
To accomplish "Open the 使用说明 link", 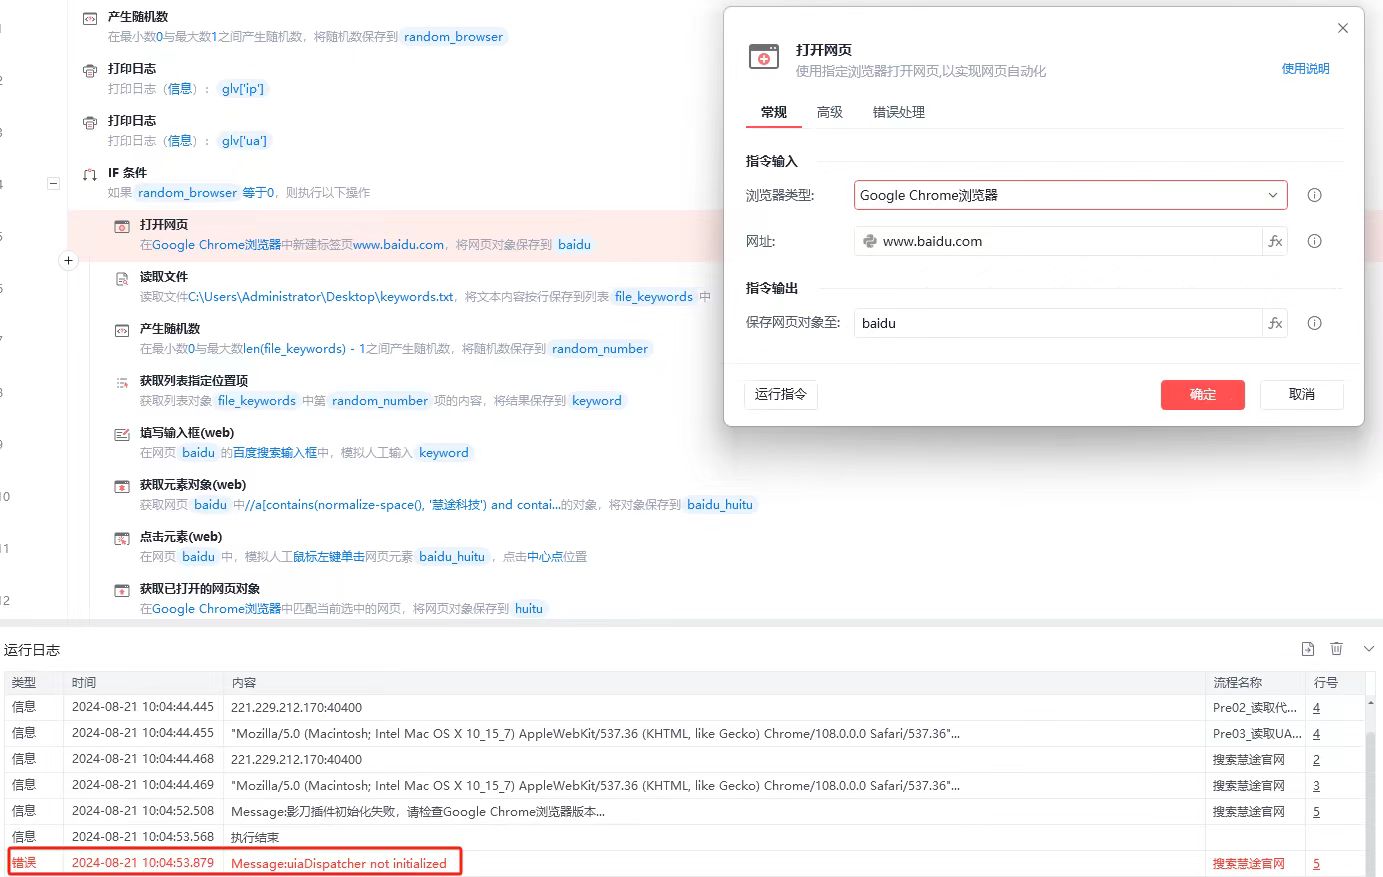I will click(1305, 69).
